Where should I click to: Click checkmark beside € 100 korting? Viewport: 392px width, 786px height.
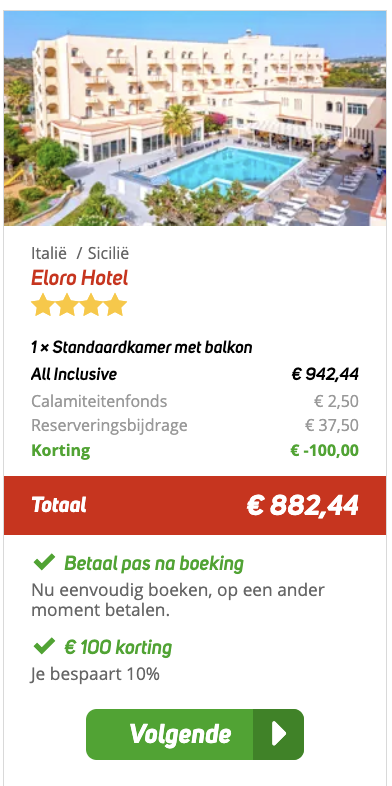point(44,647)
